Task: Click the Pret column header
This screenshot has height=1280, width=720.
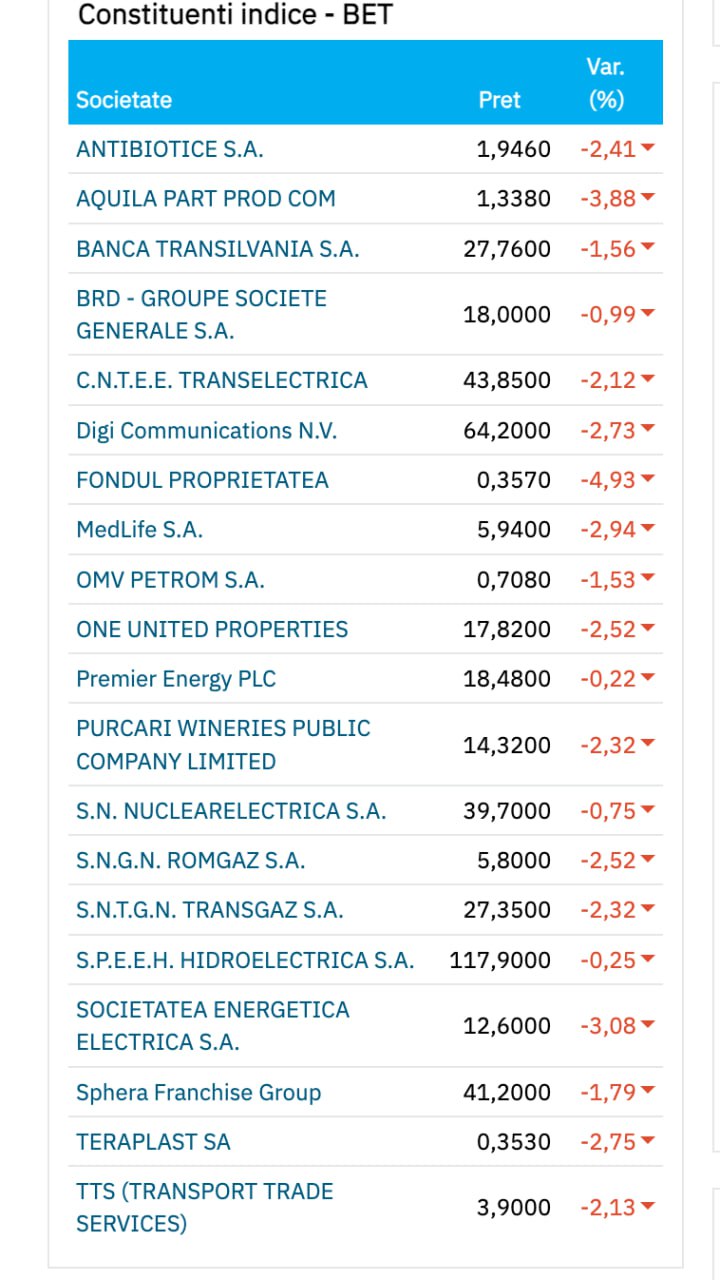Action: pyautogui.click(x=500, y=100)
